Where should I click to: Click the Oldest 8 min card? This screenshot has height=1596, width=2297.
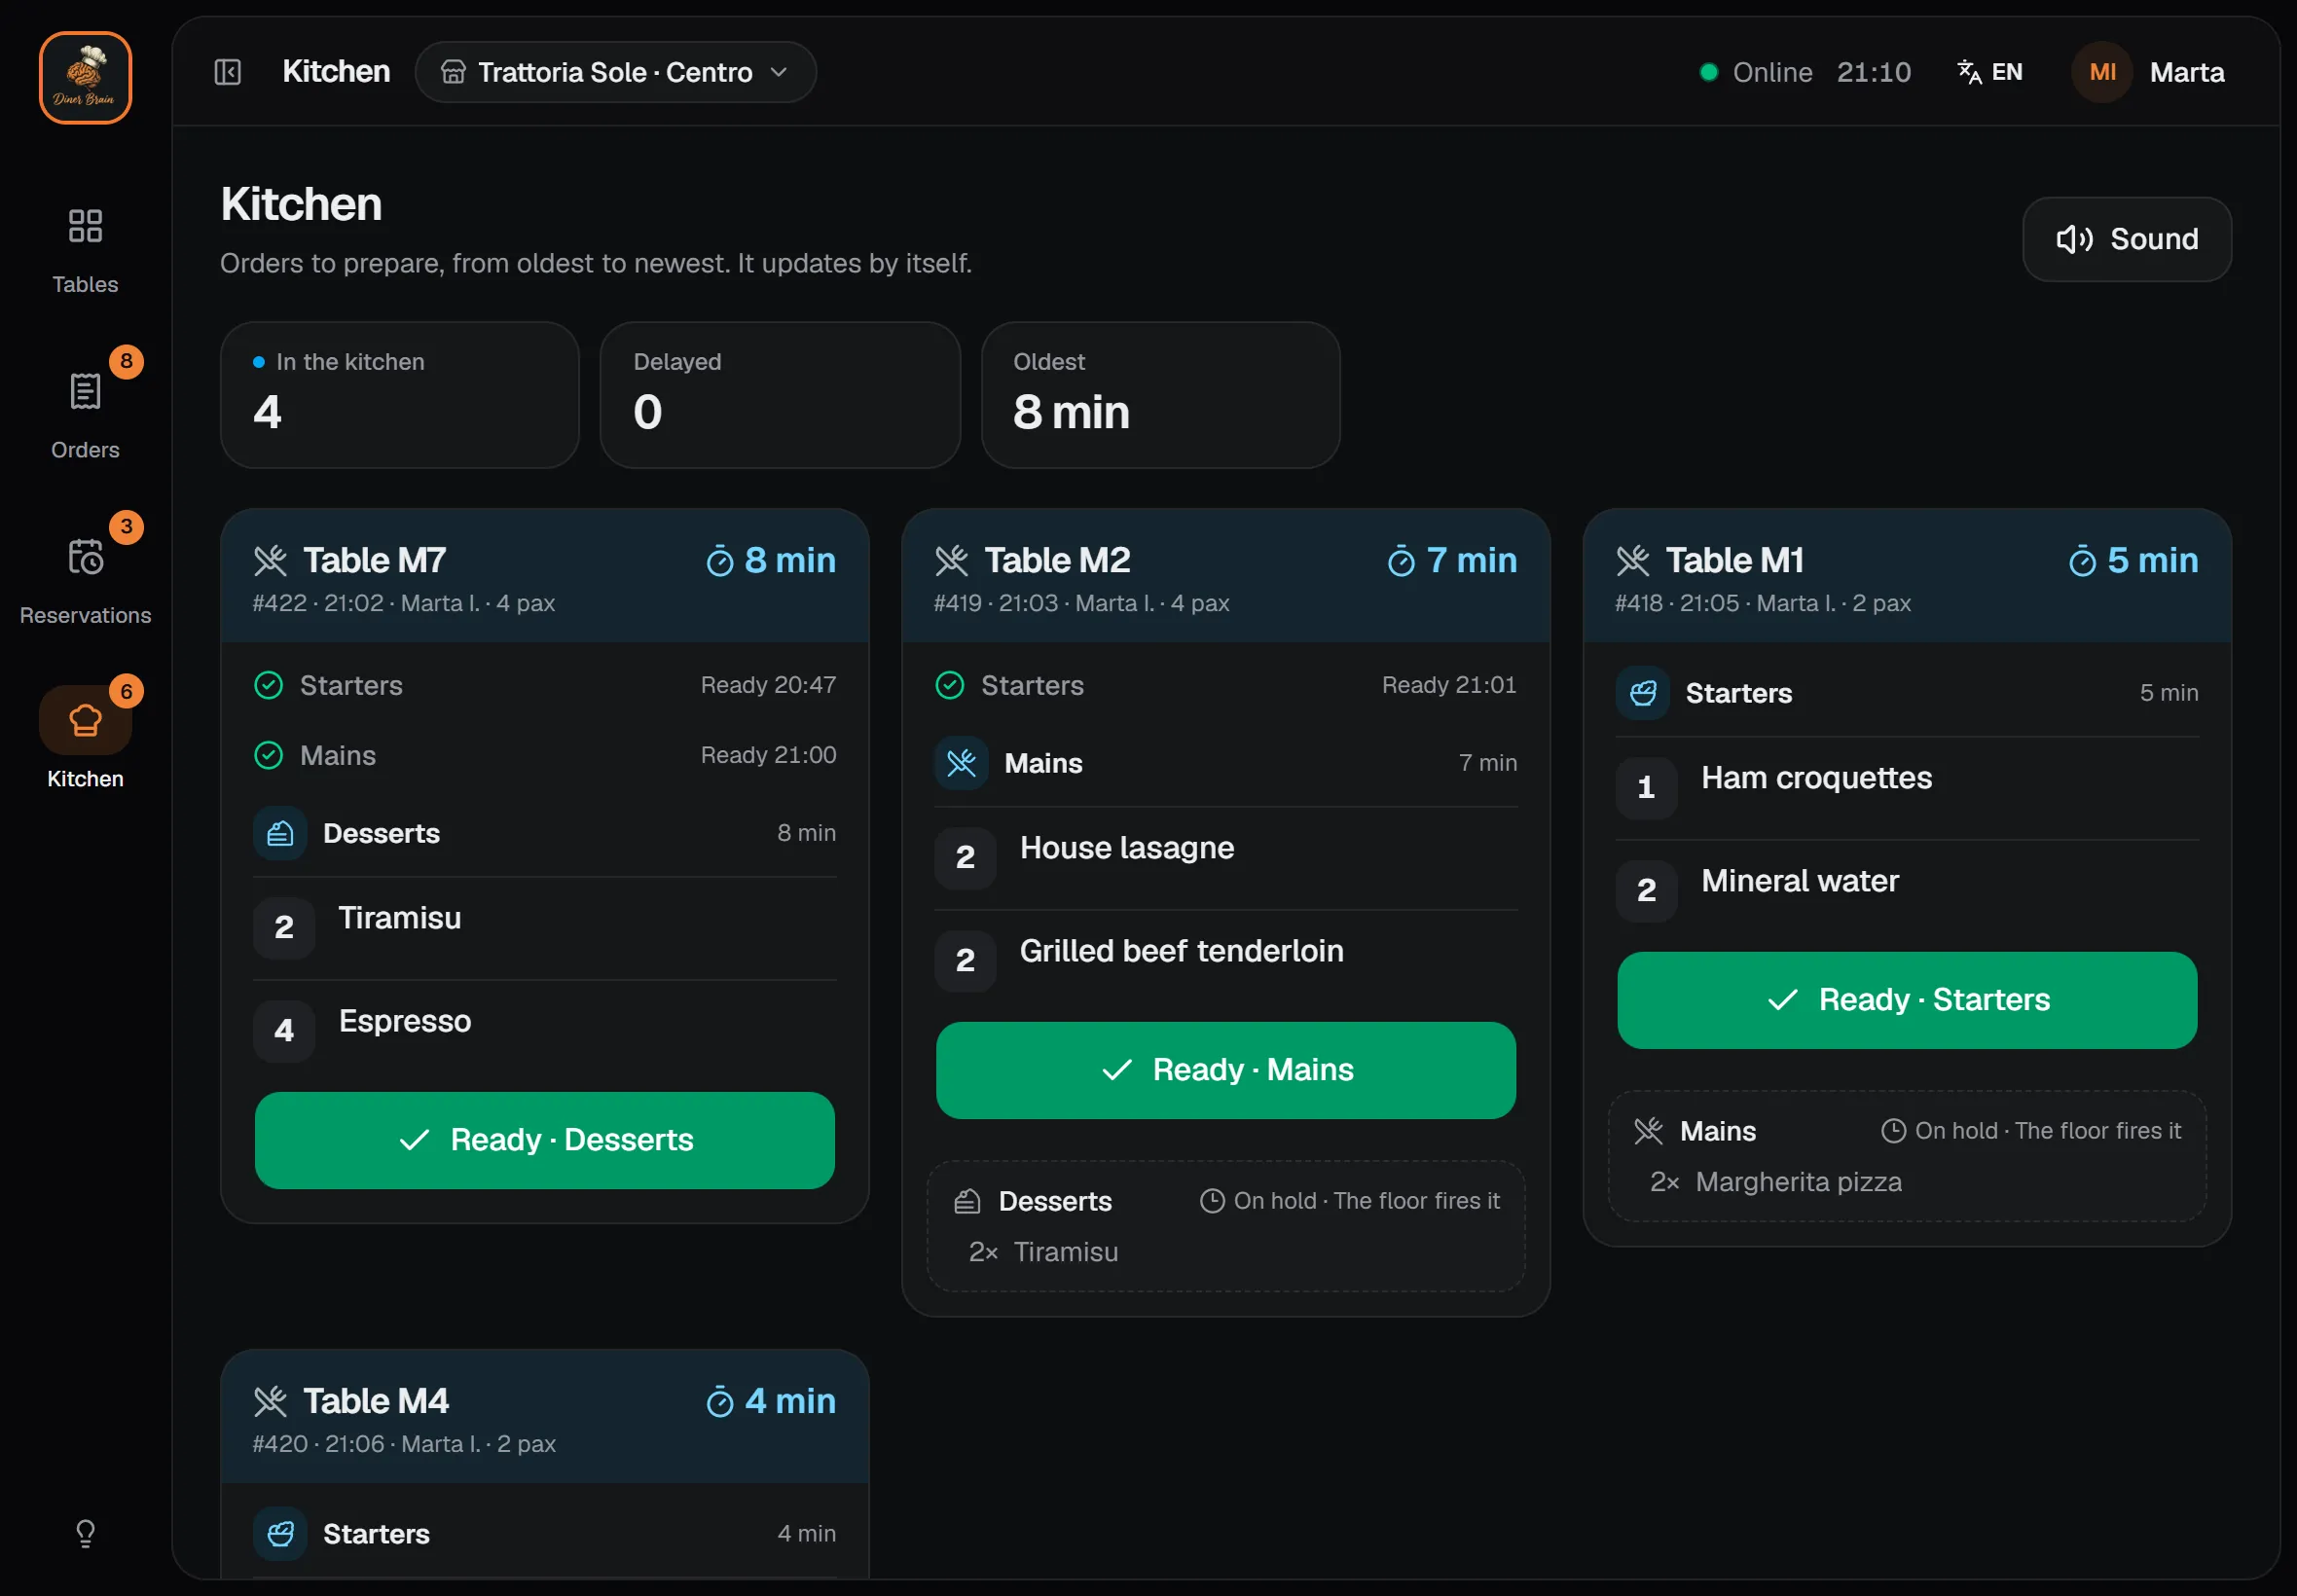tap(1160, 395)
